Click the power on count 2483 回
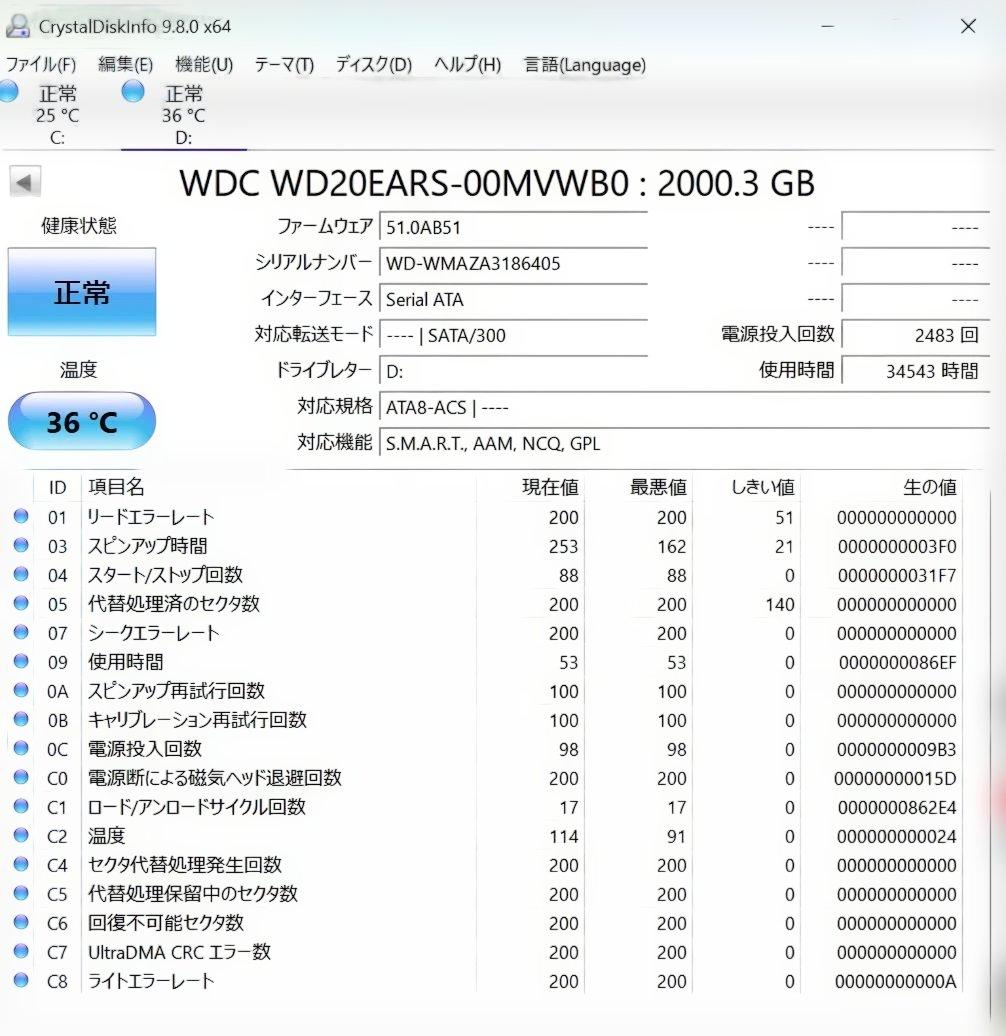 pyautogui.click(x=916, y=335)
